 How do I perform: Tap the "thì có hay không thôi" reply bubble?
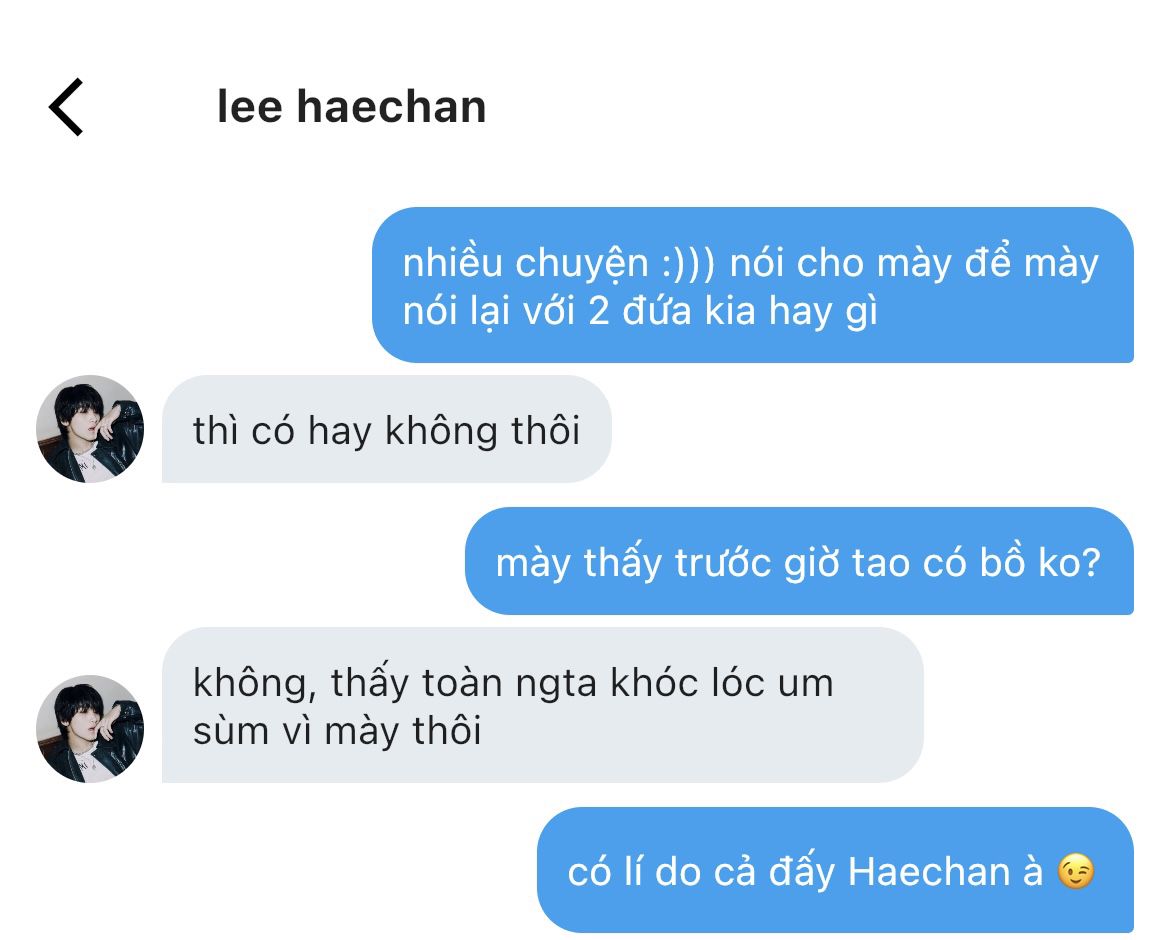(x=386, y=429)
